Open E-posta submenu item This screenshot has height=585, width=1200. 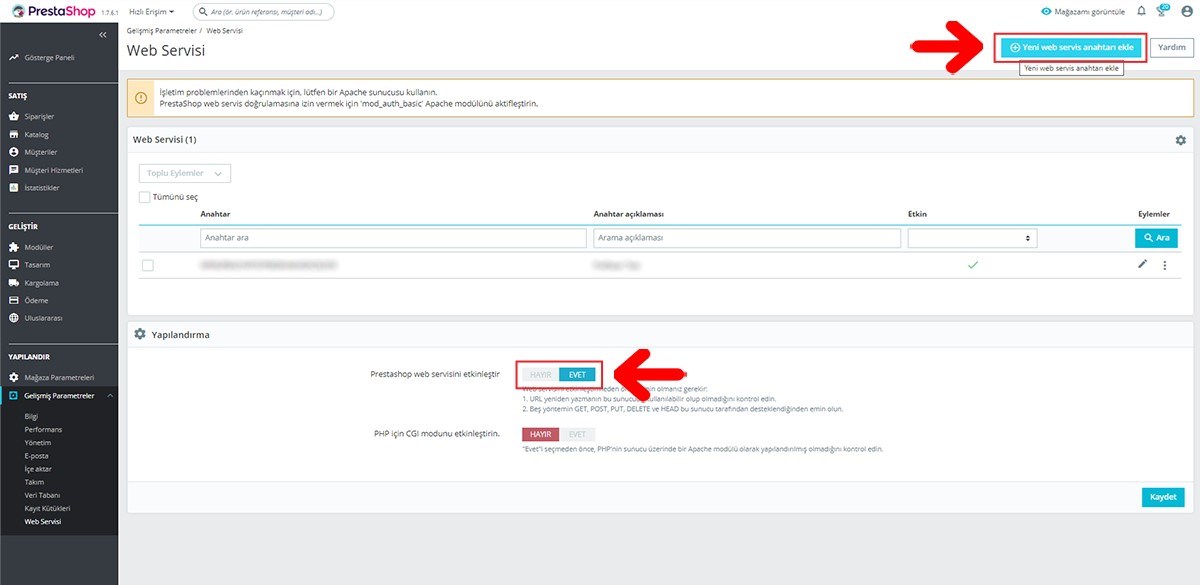36,455
